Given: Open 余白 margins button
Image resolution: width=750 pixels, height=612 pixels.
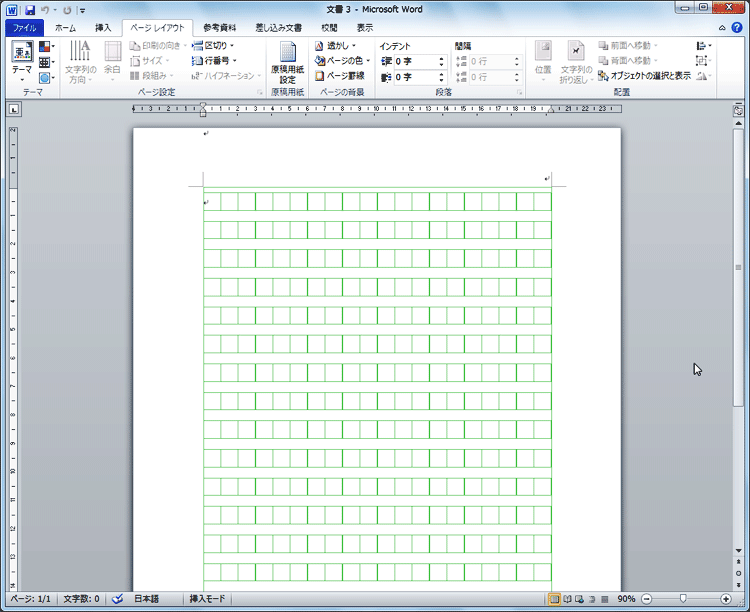Looking at the screenshot, I should coord(113,62).
